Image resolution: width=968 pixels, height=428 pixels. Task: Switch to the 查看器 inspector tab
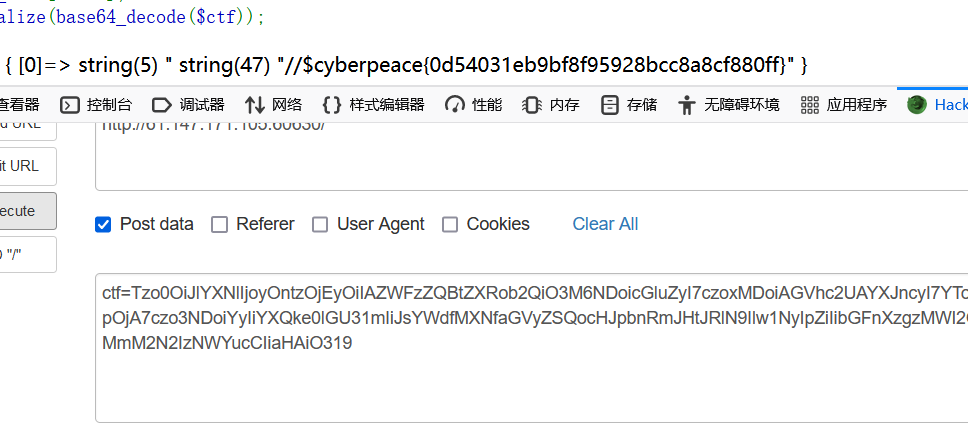tap(20, 105)
